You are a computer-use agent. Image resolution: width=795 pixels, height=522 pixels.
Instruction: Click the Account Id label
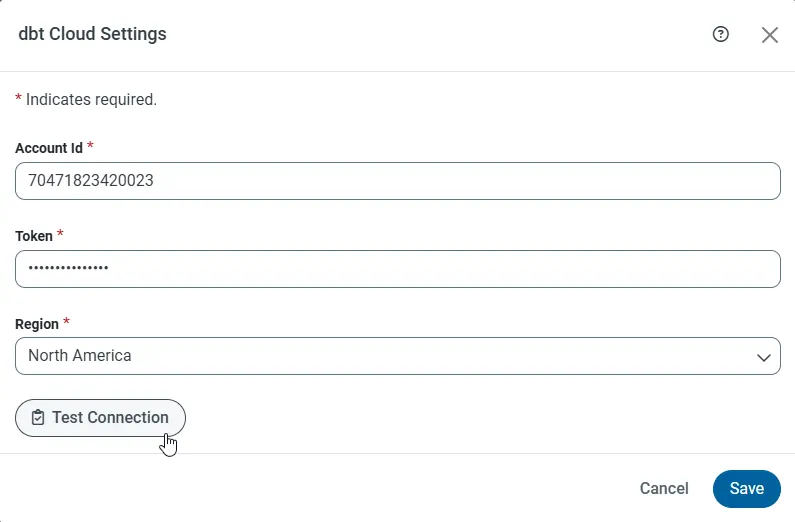point(49,148)
